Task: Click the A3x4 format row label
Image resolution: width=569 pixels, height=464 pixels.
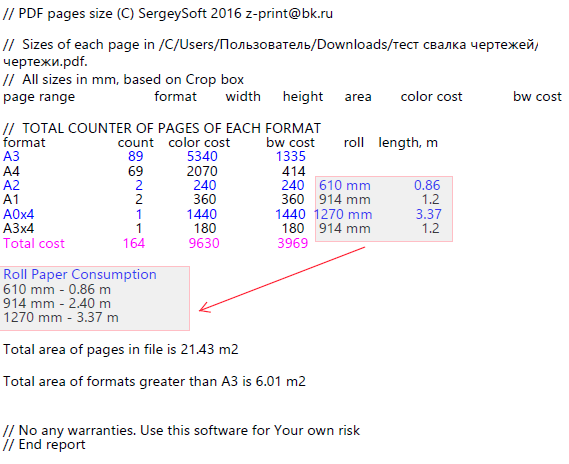Action: click(x=19, y=229)
